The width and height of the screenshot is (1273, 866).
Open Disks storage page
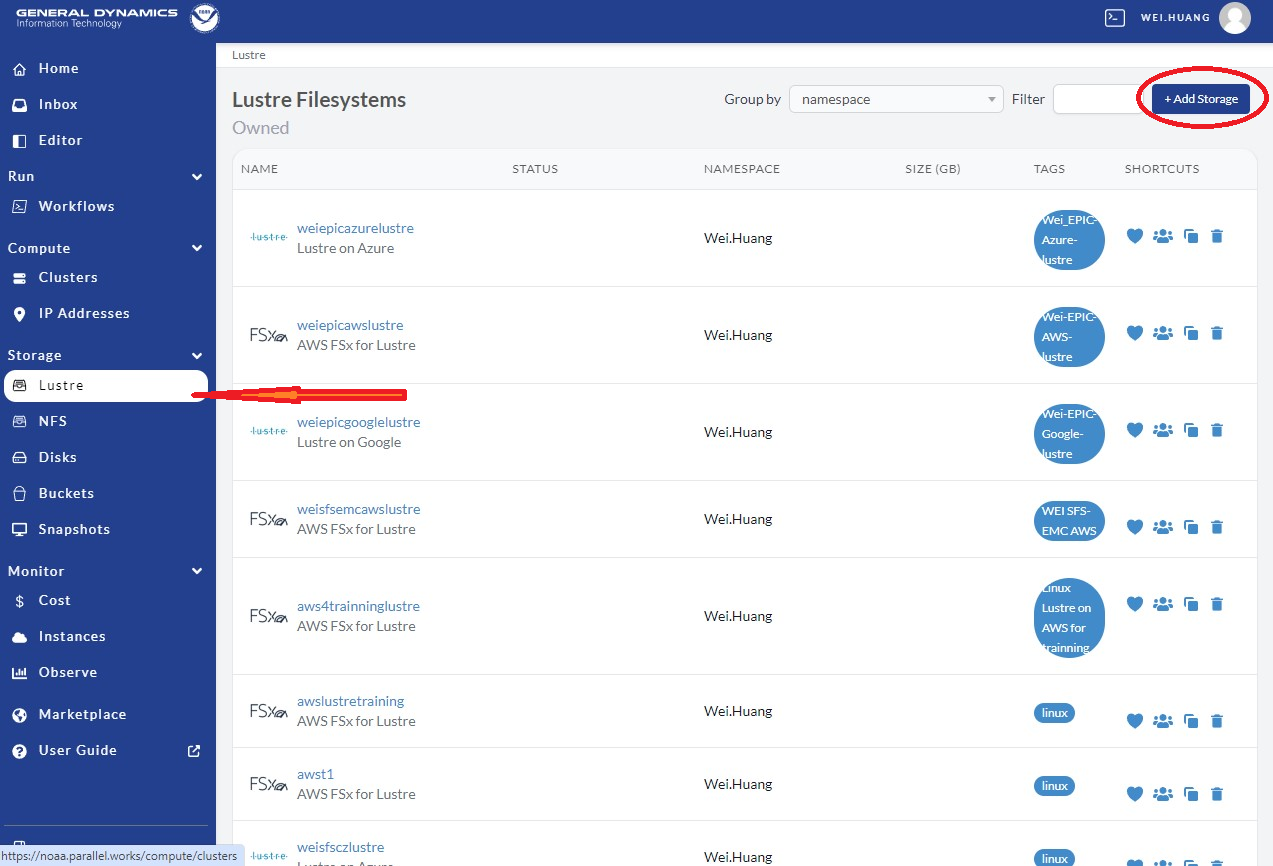click(57, 457)
